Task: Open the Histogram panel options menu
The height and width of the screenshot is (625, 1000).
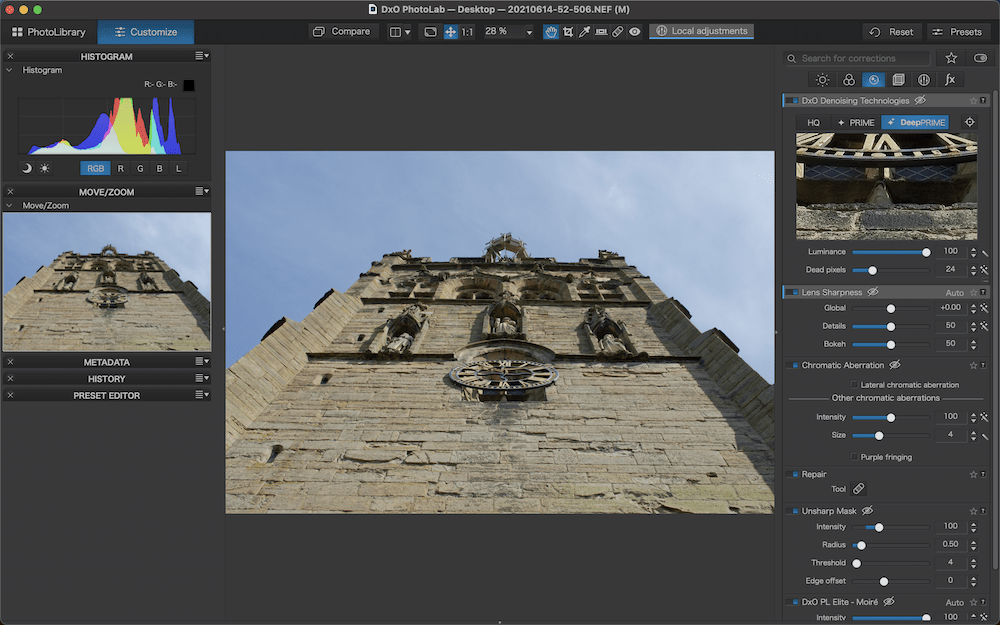Action: [x=201, y=56]
